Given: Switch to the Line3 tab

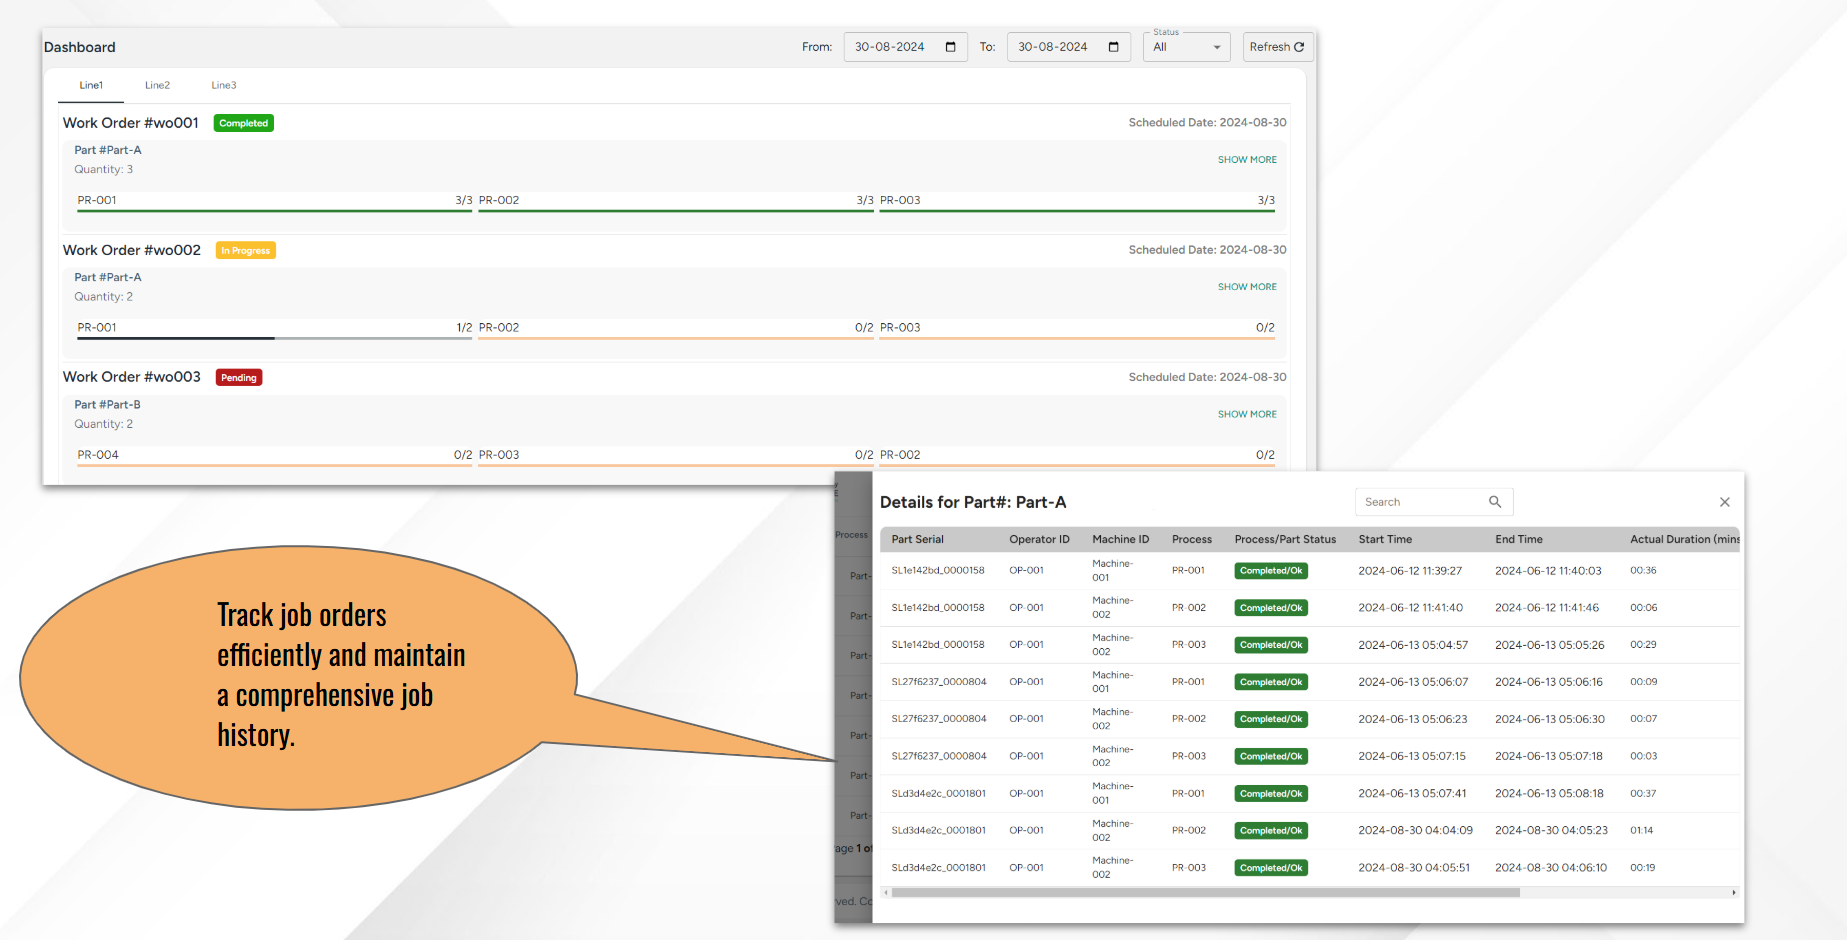Looking at the screenshot, I should [224, 85].
